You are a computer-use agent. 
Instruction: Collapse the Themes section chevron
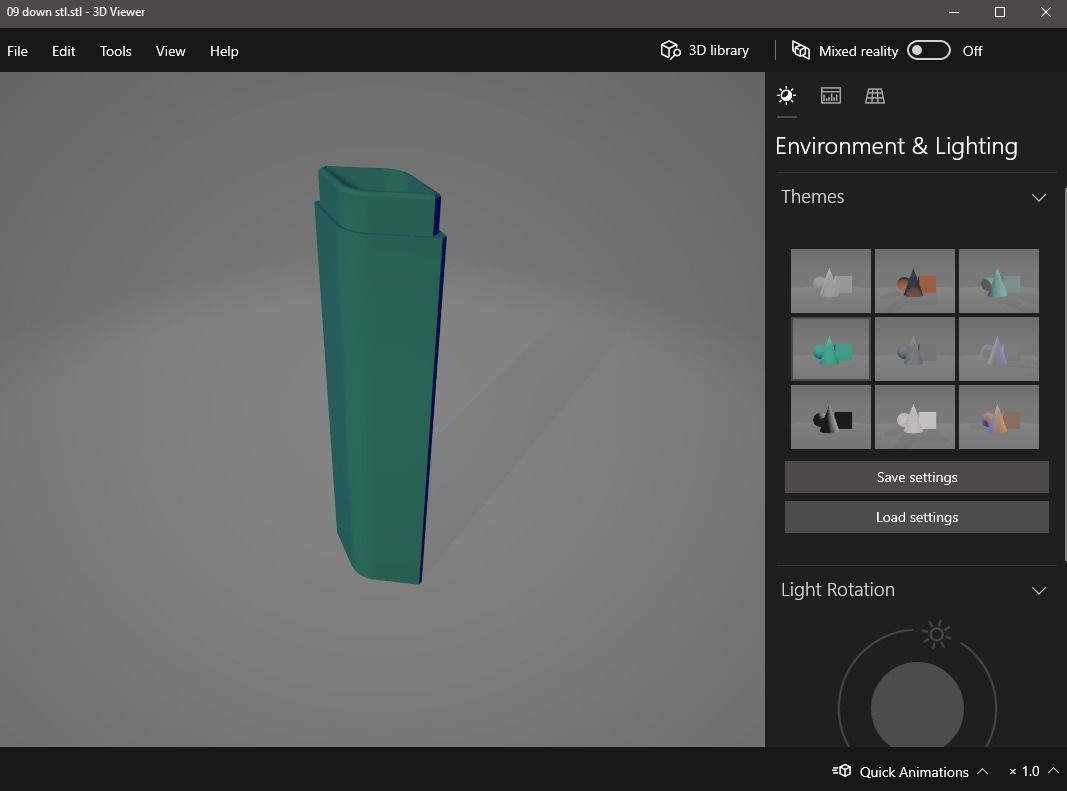click(x=1038, y=197)
